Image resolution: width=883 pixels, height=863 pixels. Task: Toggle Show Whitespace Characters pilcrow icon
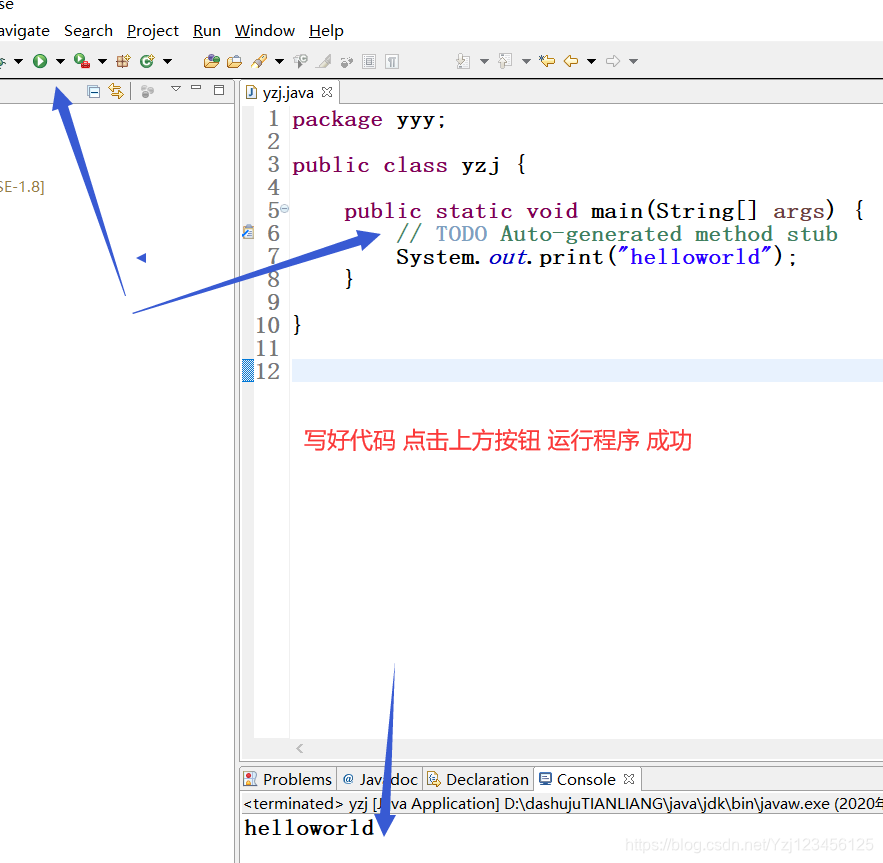[x=392, y=61]
